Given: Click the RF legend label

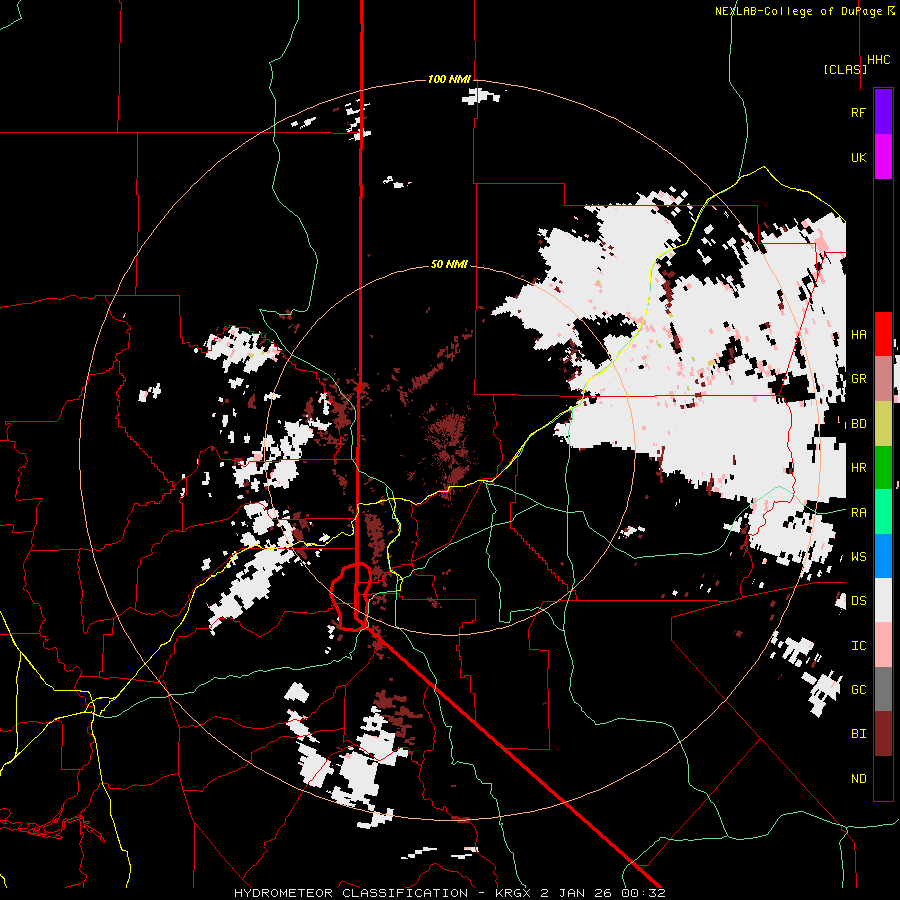Looking at the screenshot, I should coord(858,112).
